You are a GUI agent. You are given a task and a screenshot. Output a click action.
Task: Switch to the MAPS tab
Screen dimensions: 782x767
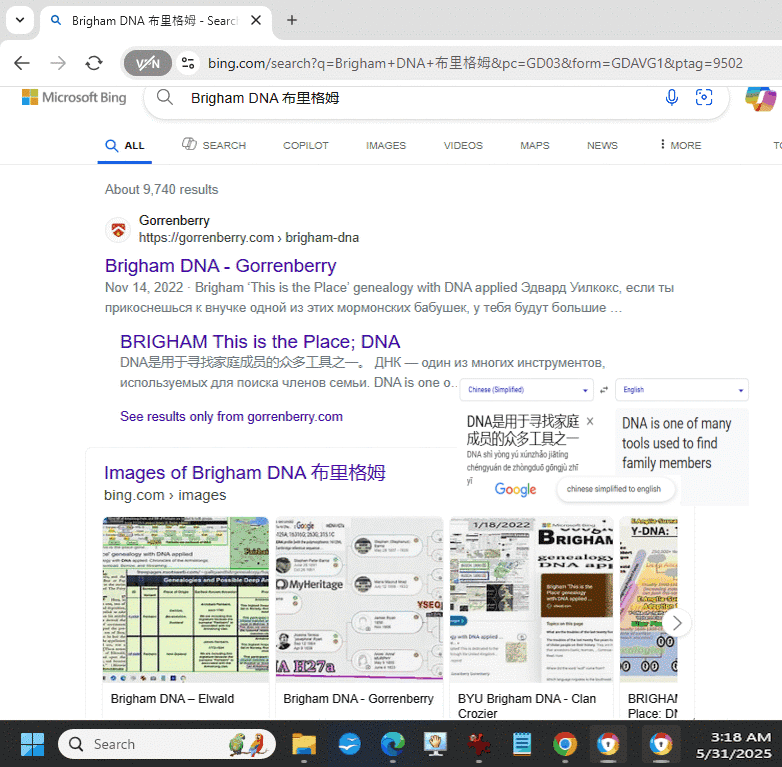click(535, 146)
